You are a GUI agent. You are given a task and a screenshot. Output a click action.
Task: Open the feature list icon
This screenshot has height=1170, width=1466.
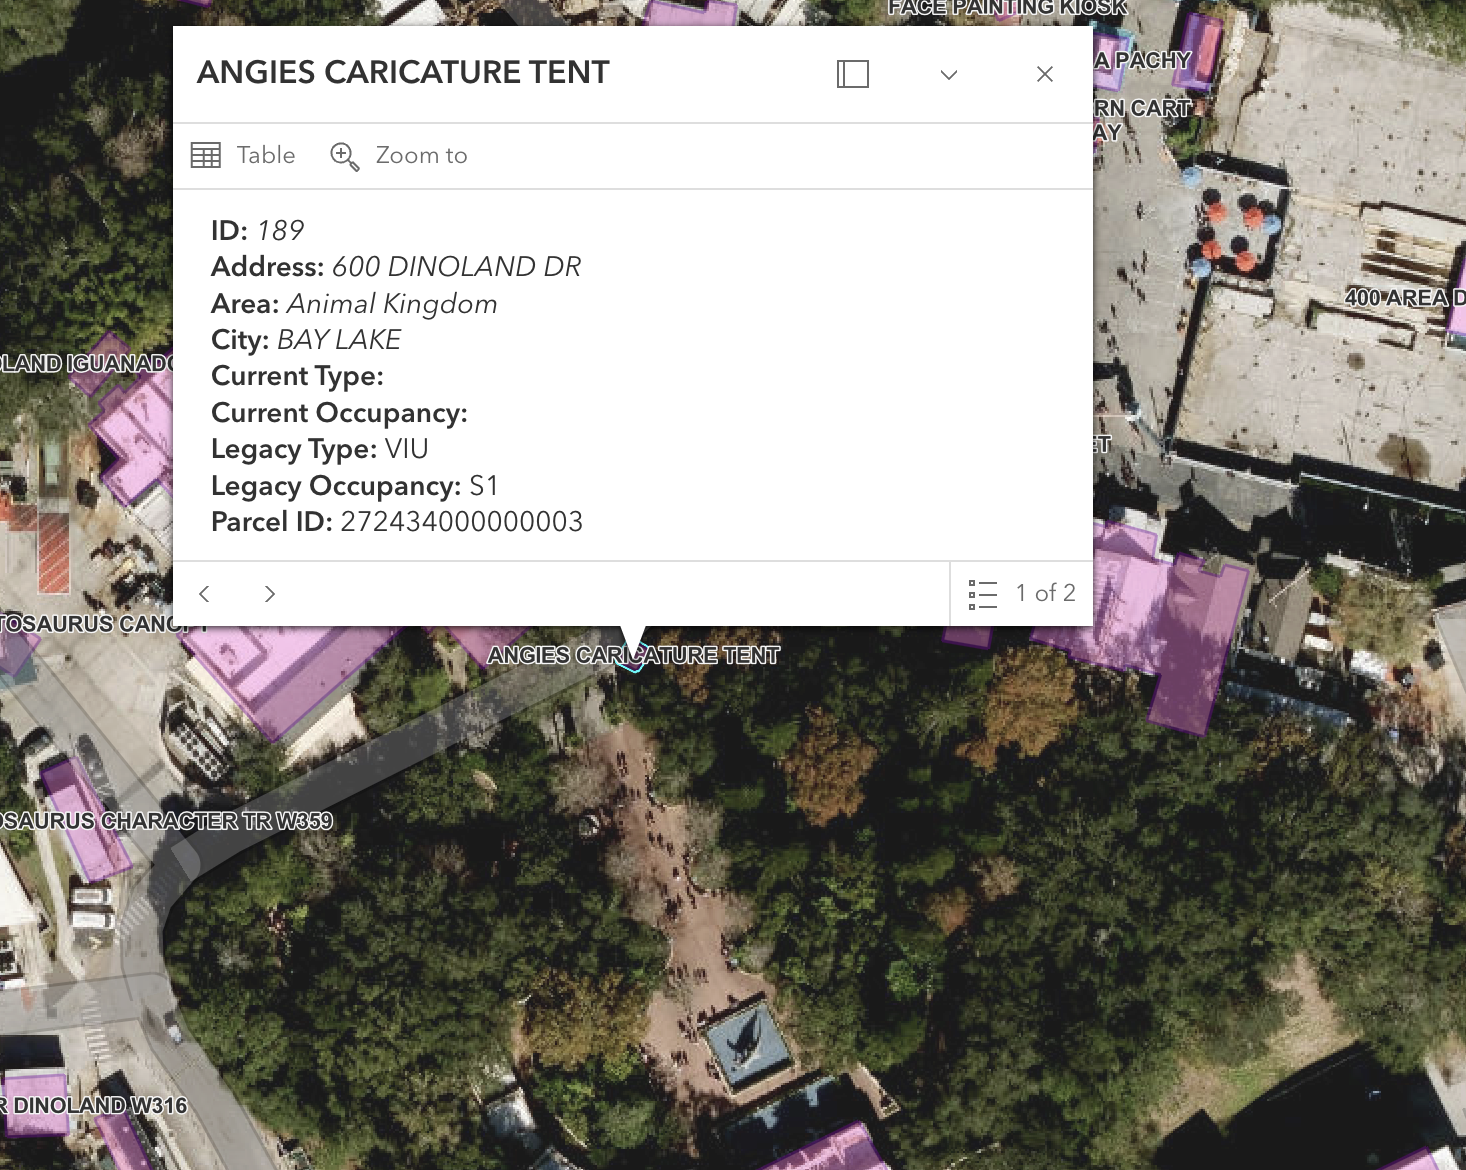(x=983, y=594)
